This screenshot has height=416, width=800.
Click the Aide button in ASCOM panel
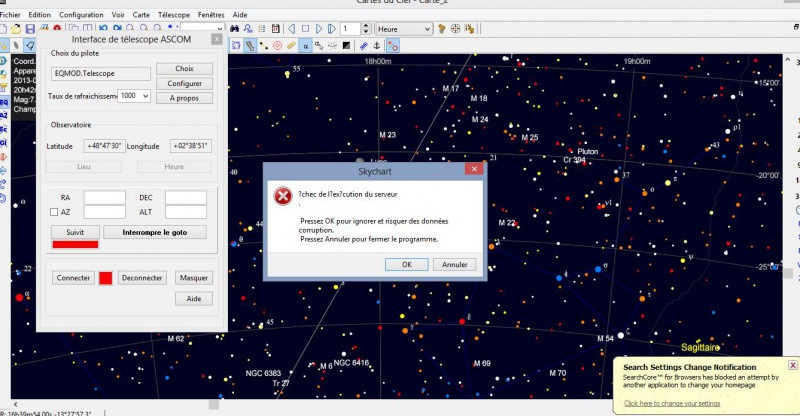[x=194, y=299]
